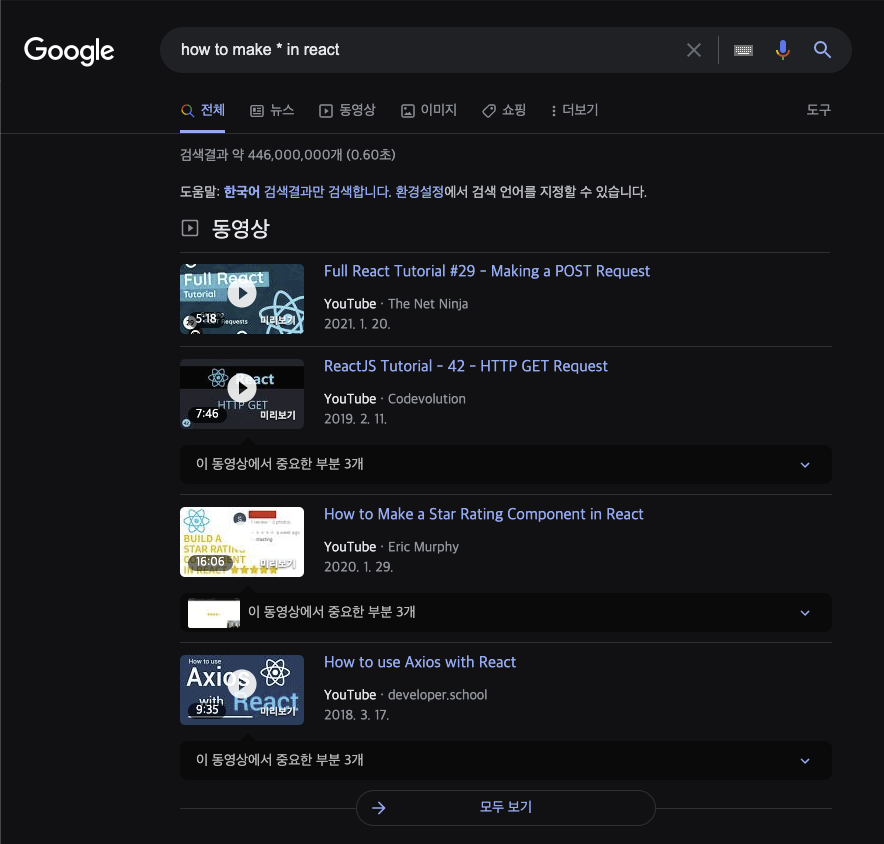Switch to the 이미지 tab

coord(428,111)
